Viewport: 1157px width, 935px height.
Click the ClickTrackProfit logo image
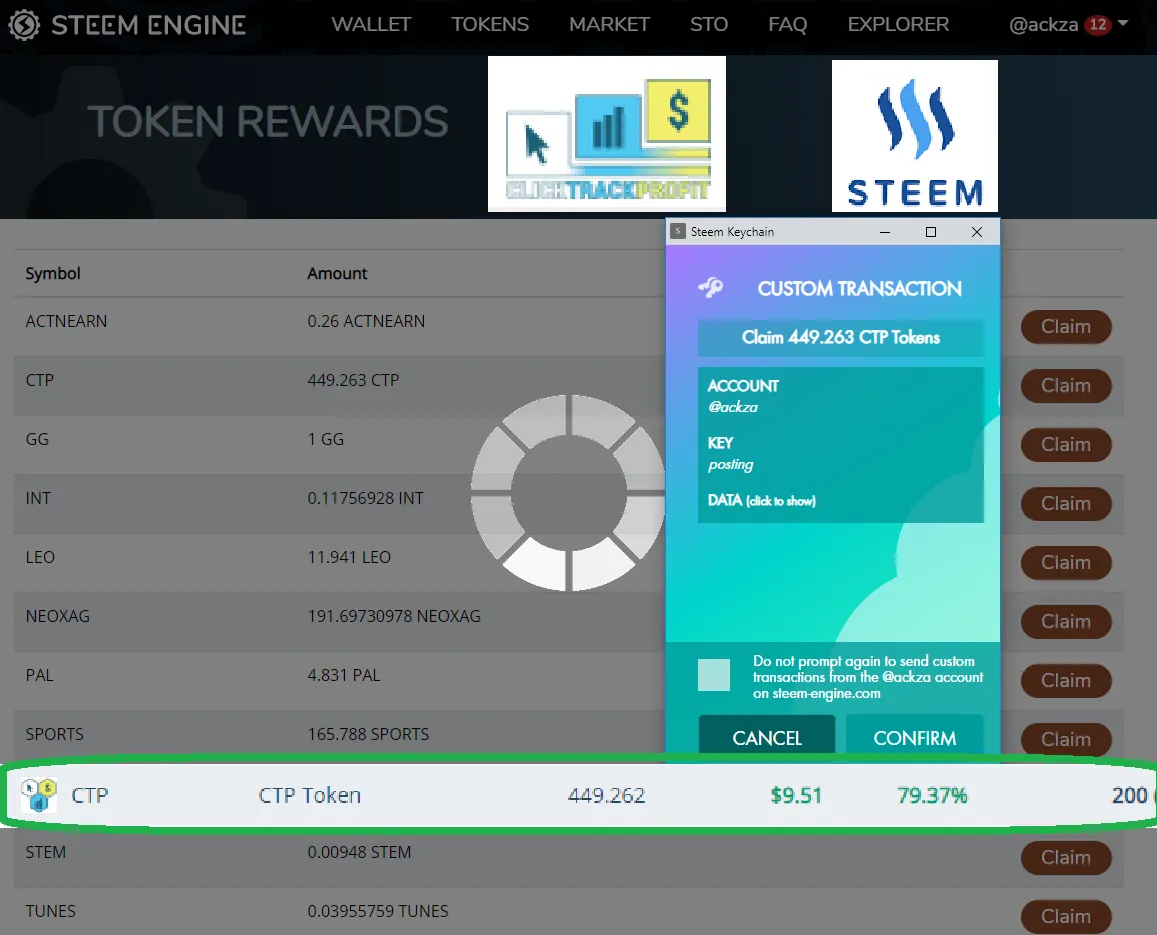point(607,134)
